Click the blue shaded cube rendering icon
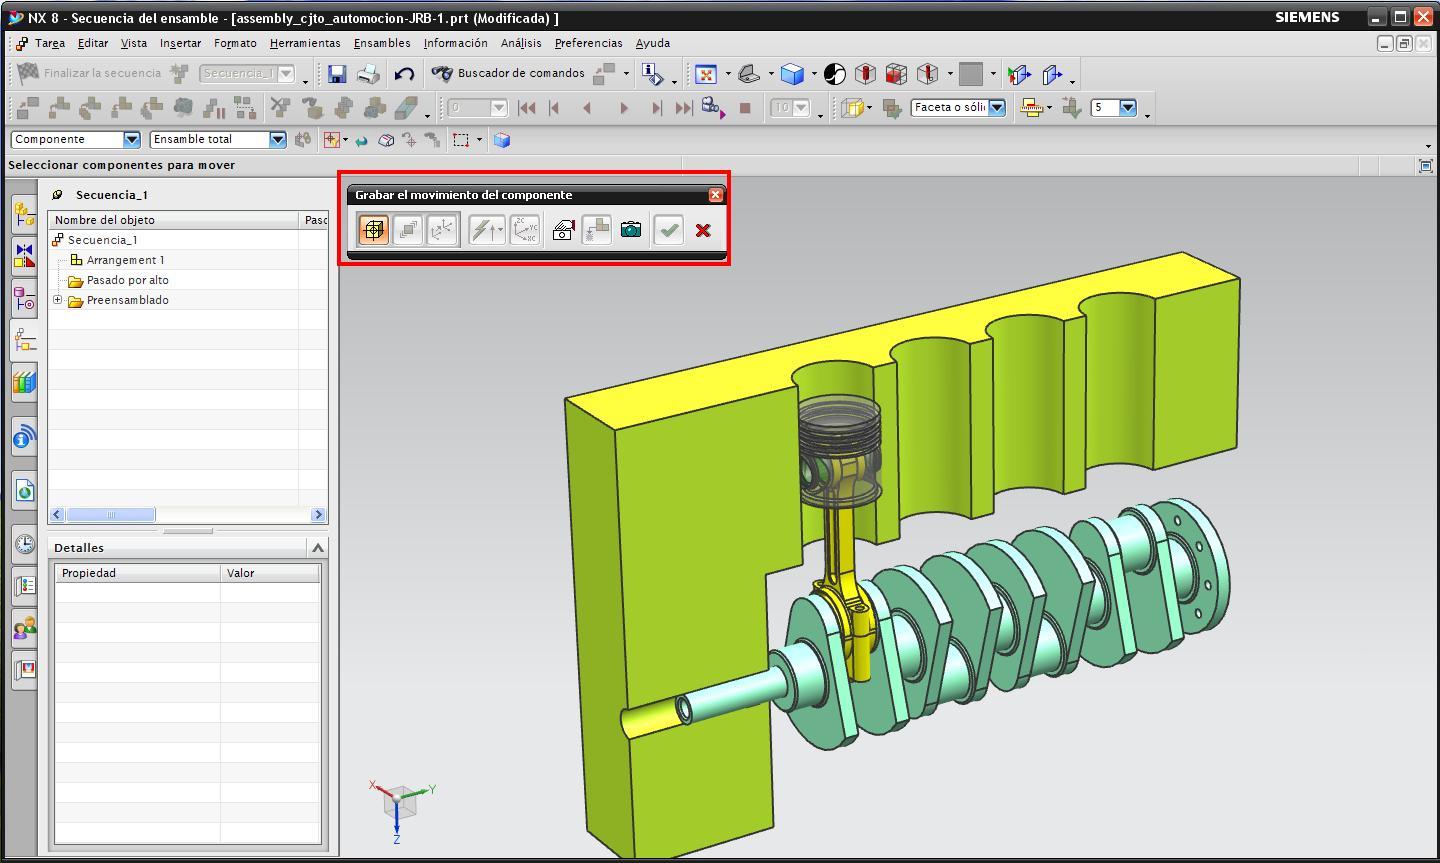The width and height of the screenshot is (1440, 863). pyautogui.click(x=792, y=74)
